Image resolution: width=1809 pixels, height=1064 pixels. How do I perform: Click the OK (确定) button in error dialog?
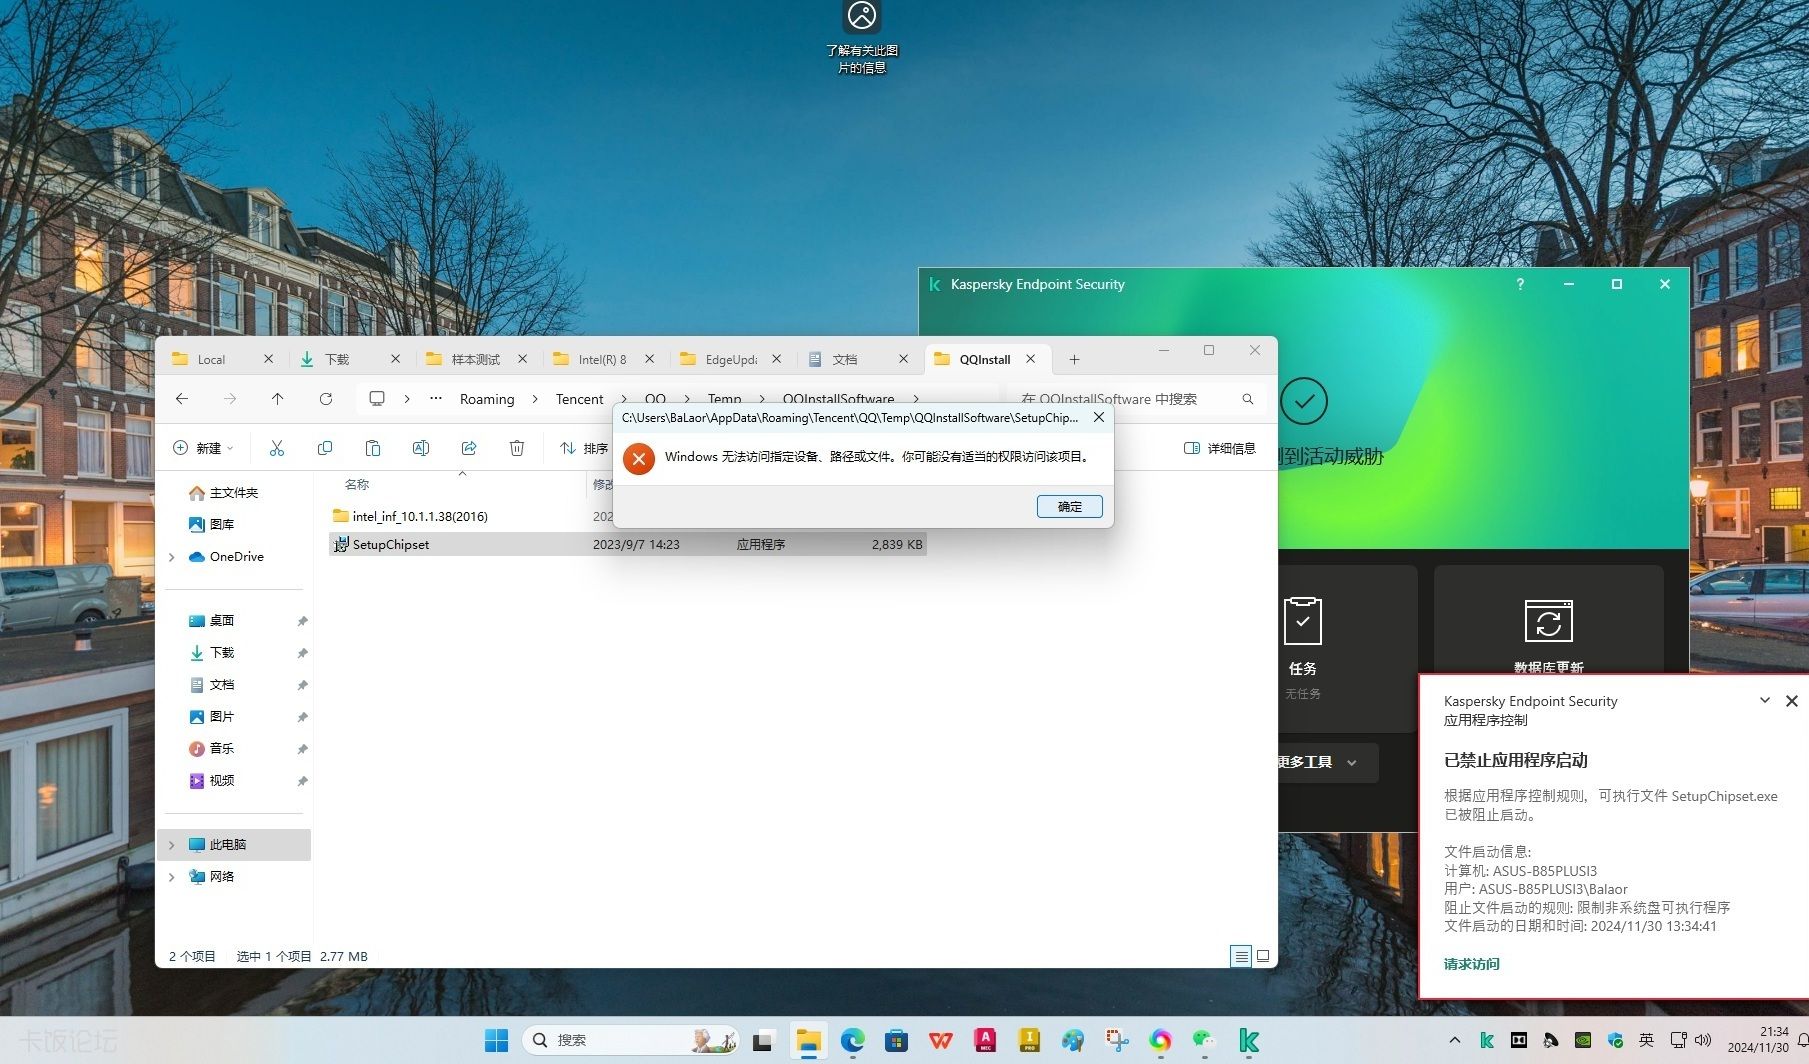[x=1069, y=506]
